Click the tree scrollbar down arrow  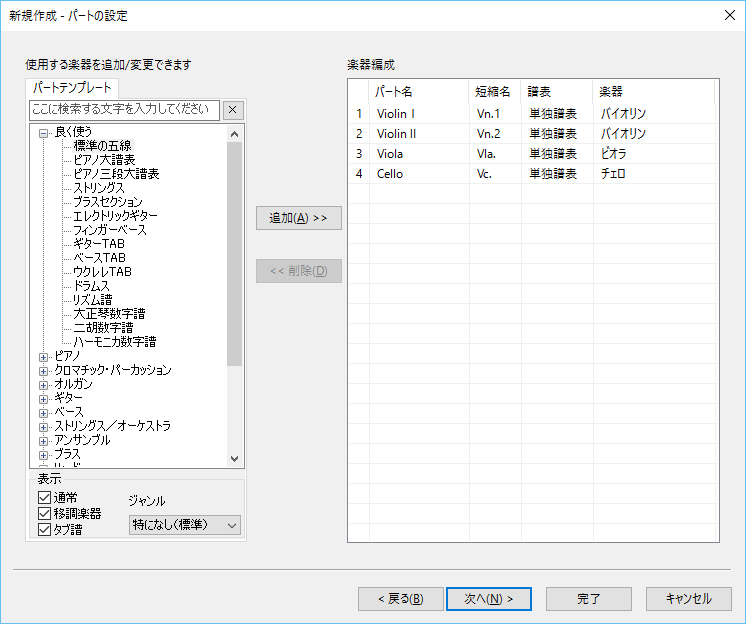[235, 459]
